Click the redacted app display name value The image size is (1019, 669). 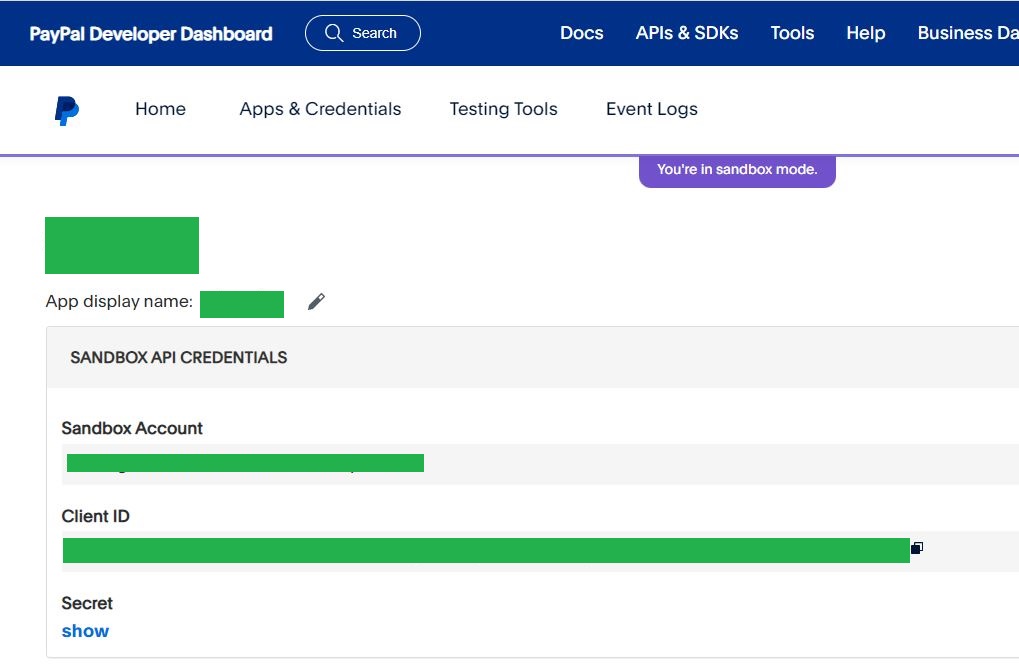(242, 304)
